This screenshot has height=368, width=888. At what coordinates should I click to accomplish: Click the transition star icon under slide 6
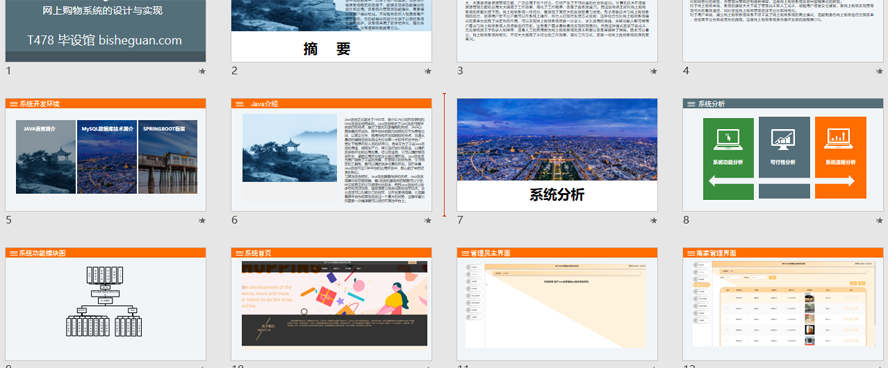pyautogui.click(x=428, y=221)
